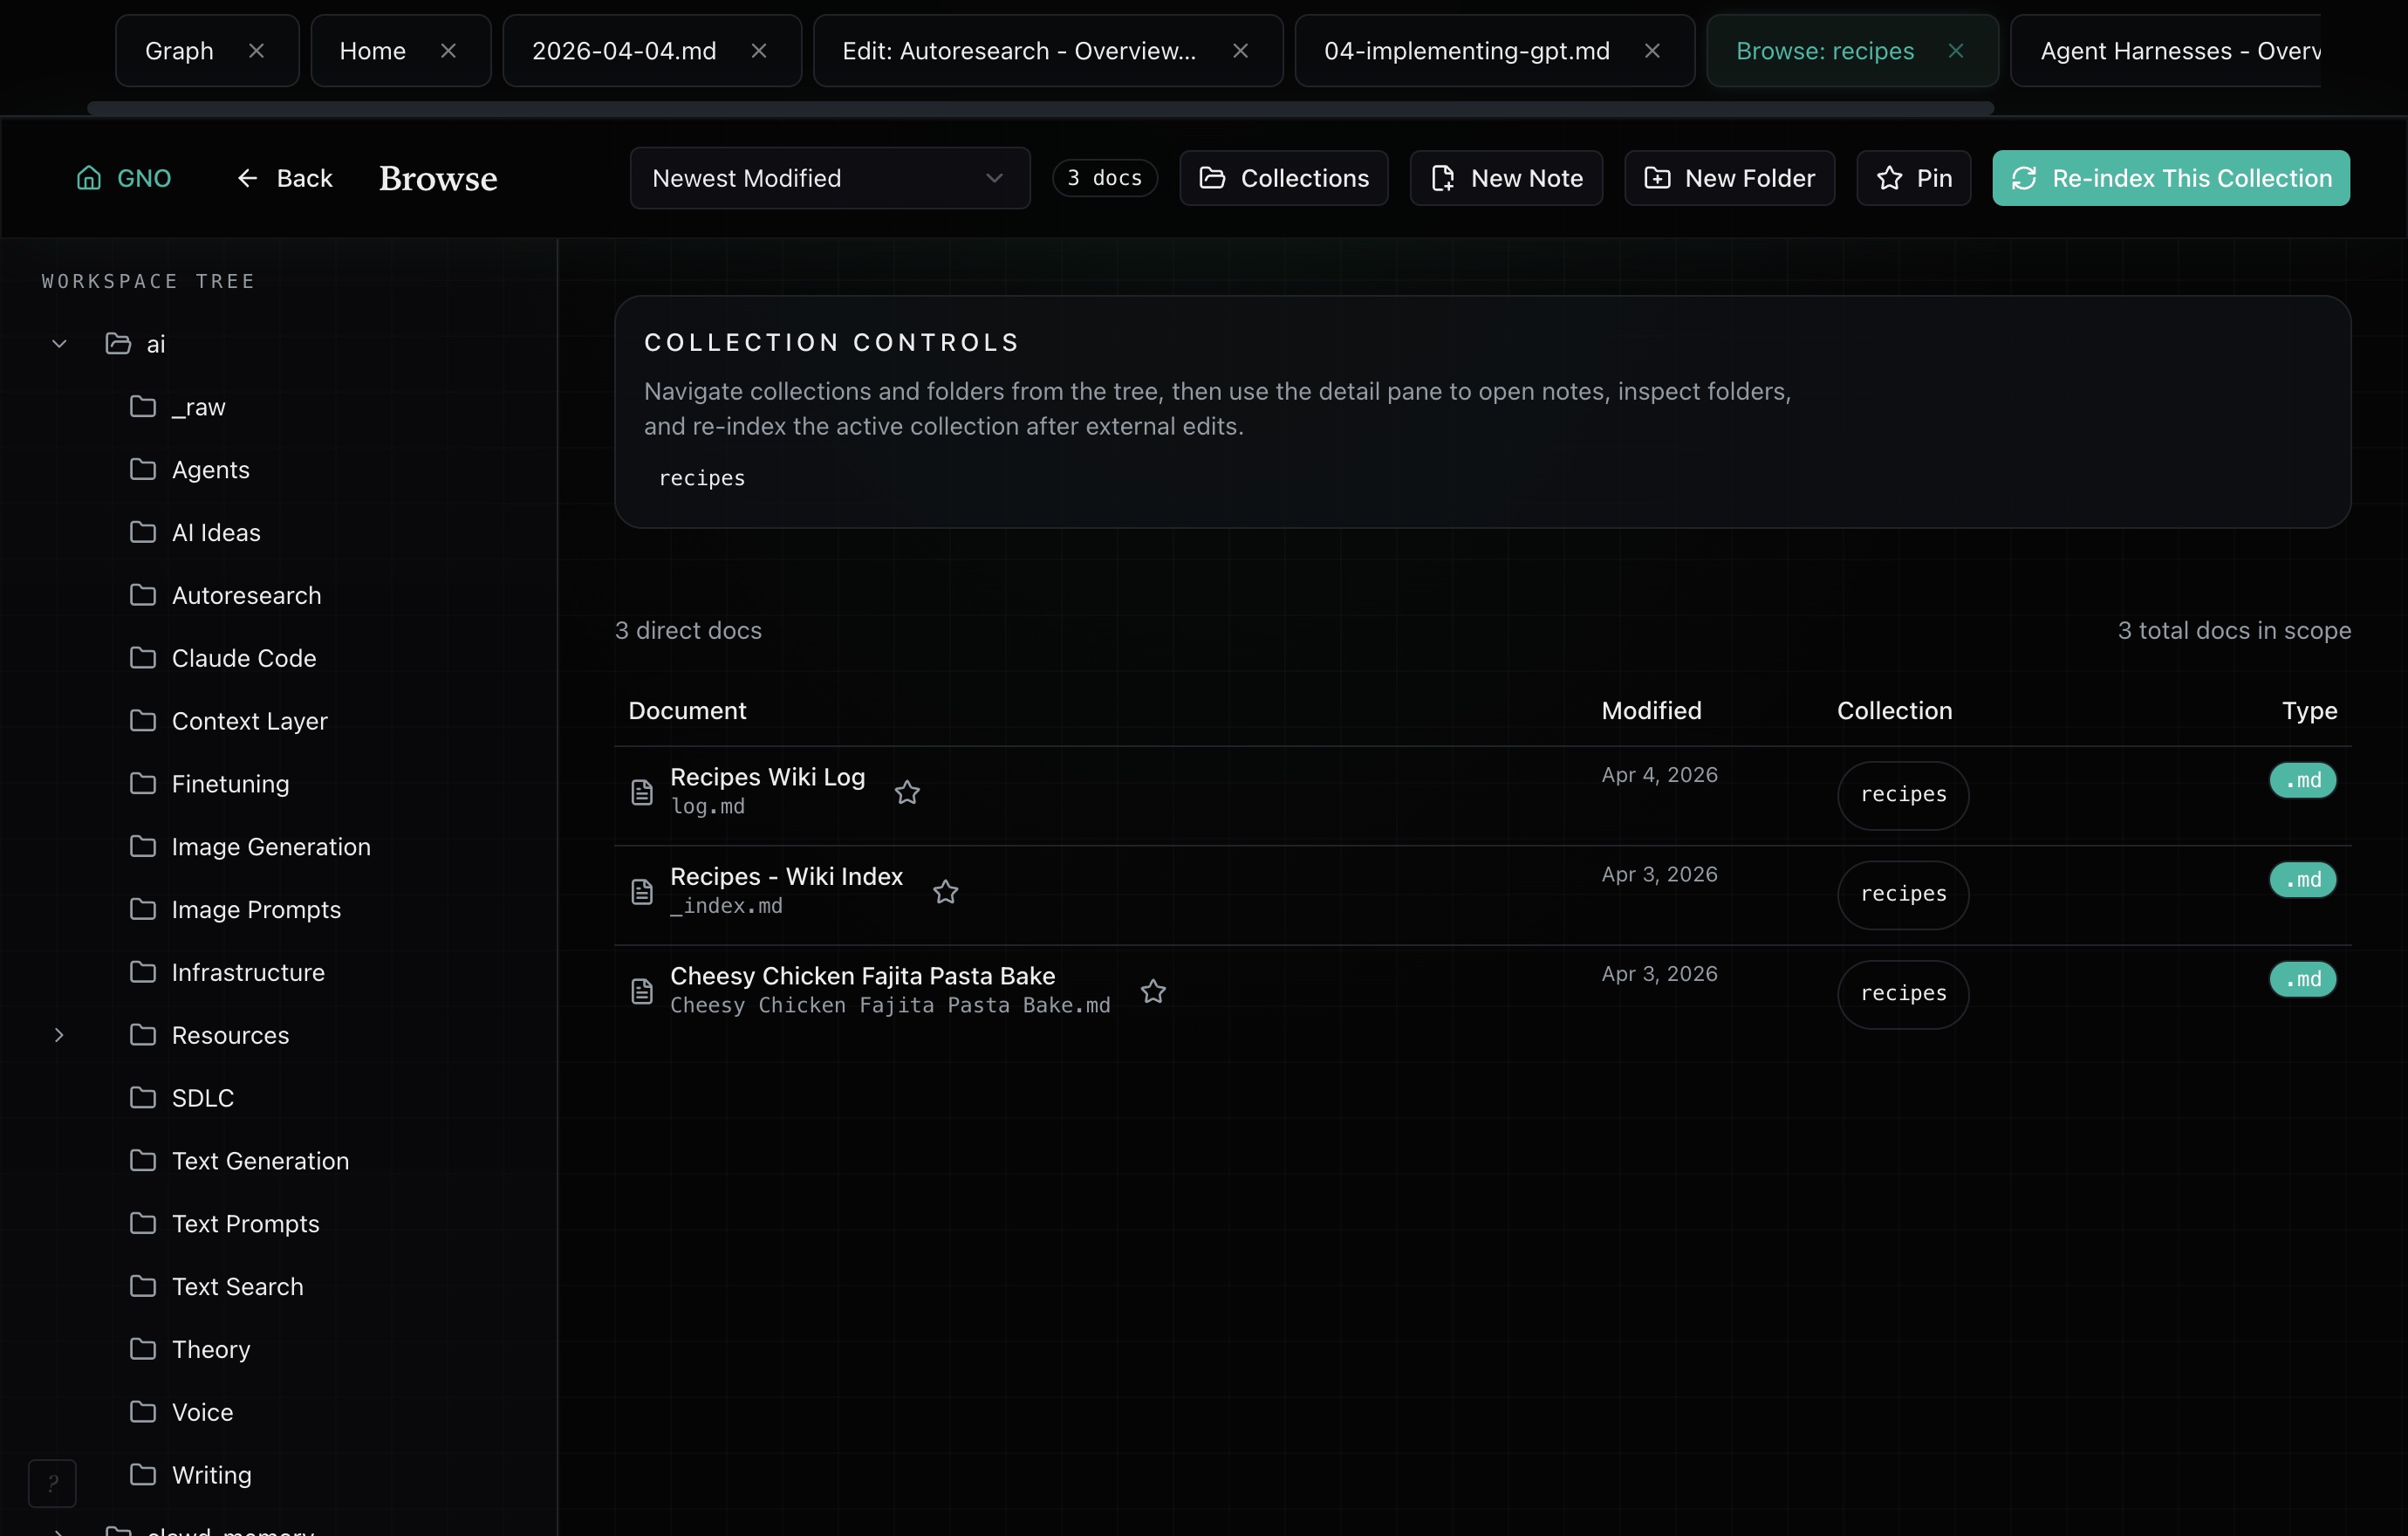Click the Writing folder icon

143,1474
